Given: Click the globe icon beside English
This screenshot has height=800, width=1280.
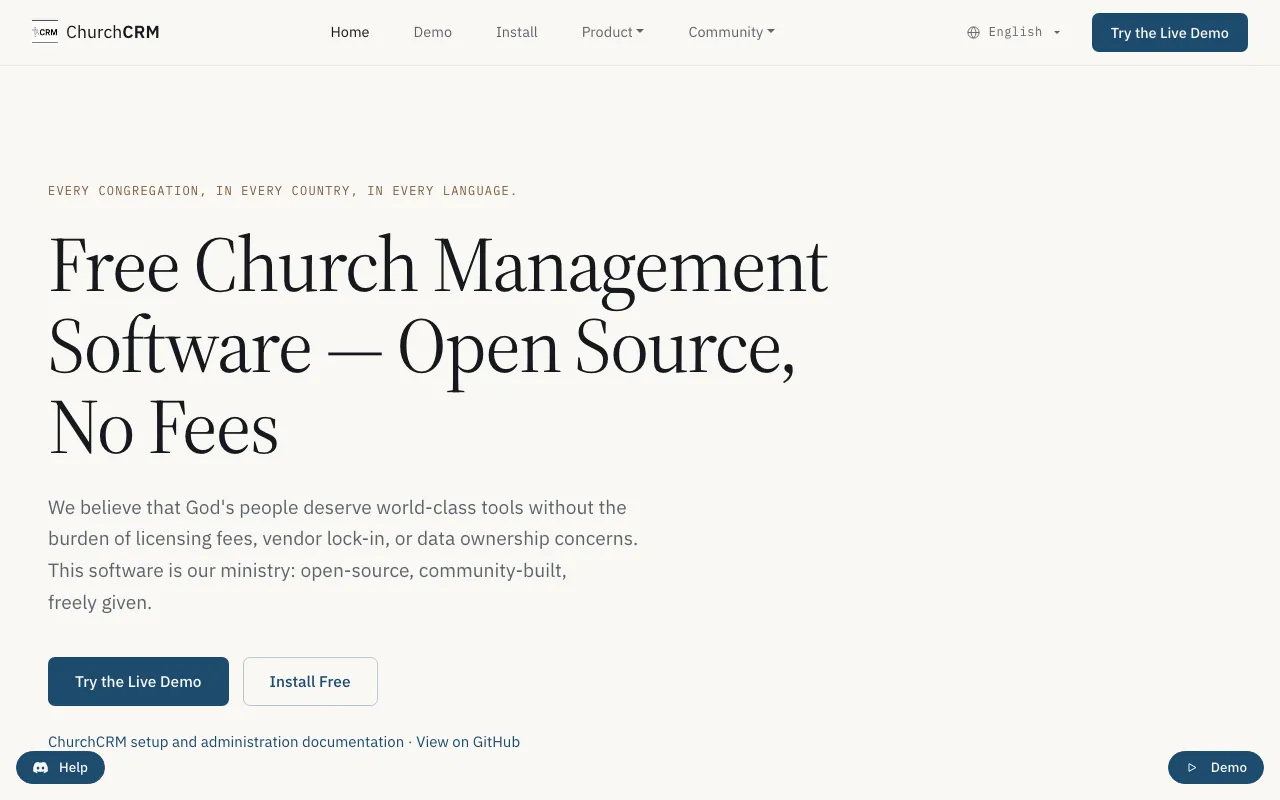Looking at the screenshot, I should click(x=973, y=32).
